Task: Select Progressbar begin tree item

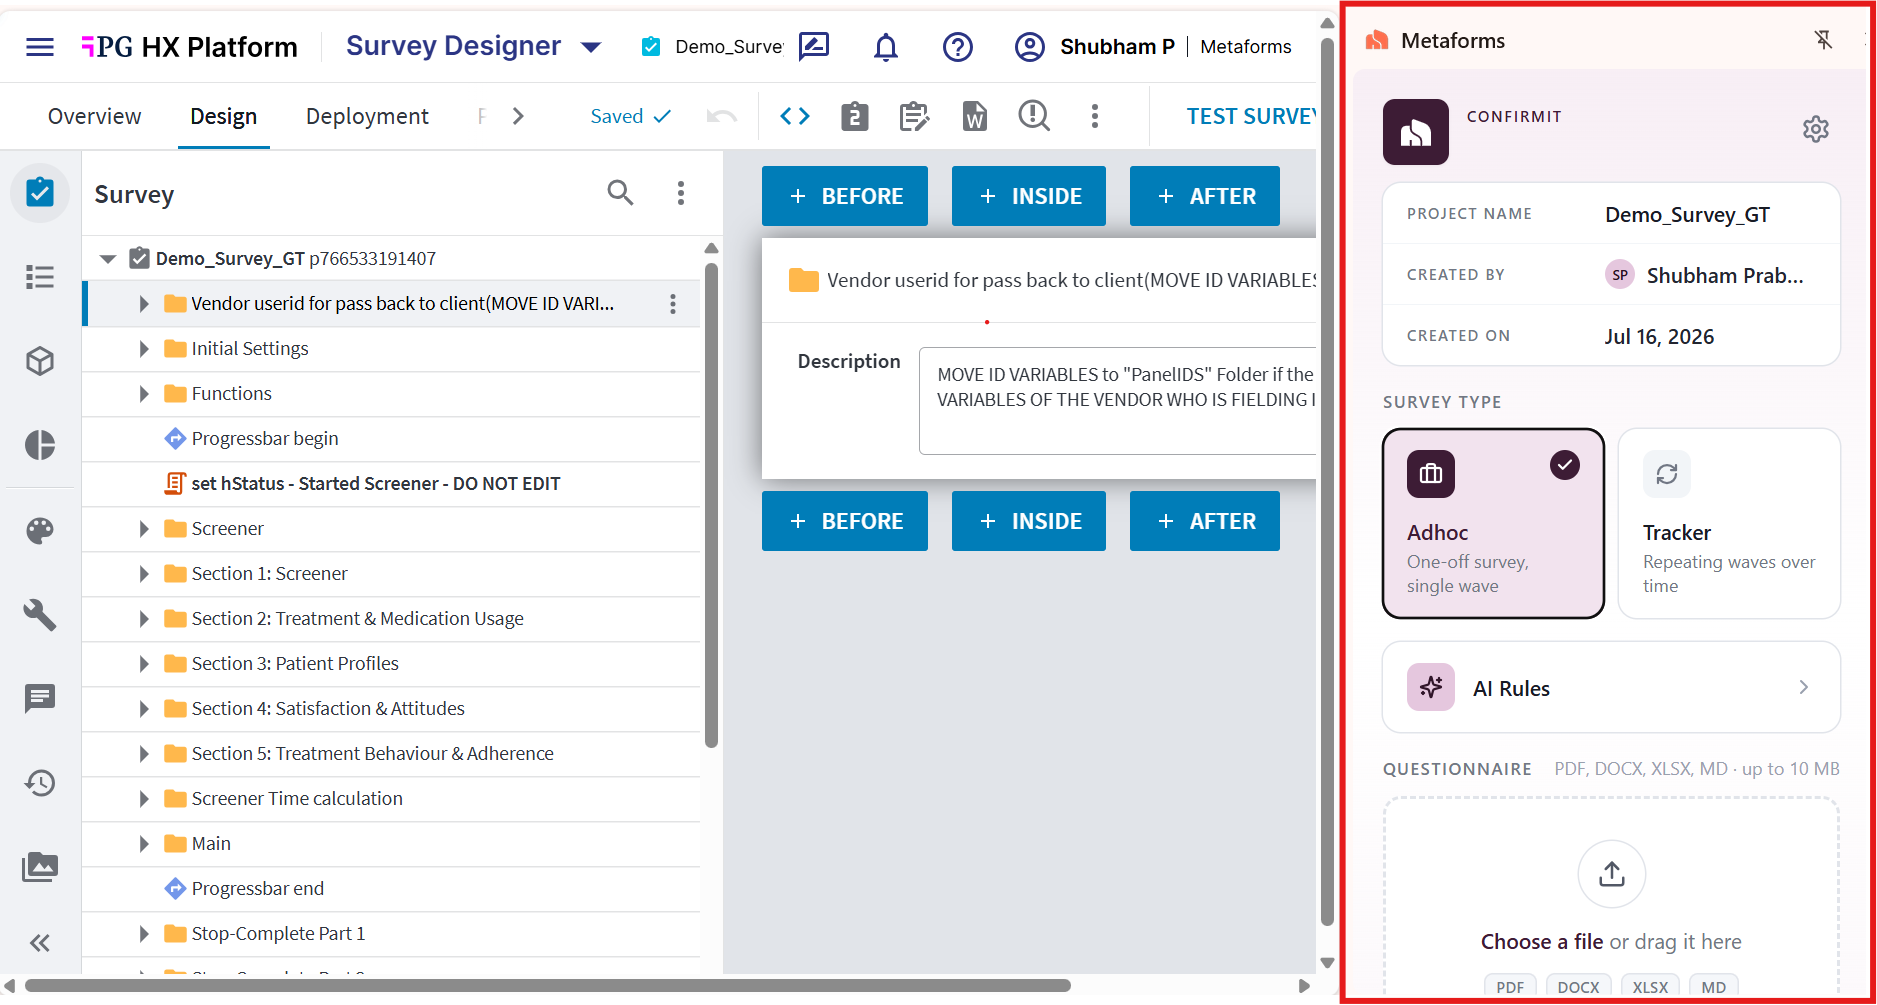Action: [x=265, y=439]
